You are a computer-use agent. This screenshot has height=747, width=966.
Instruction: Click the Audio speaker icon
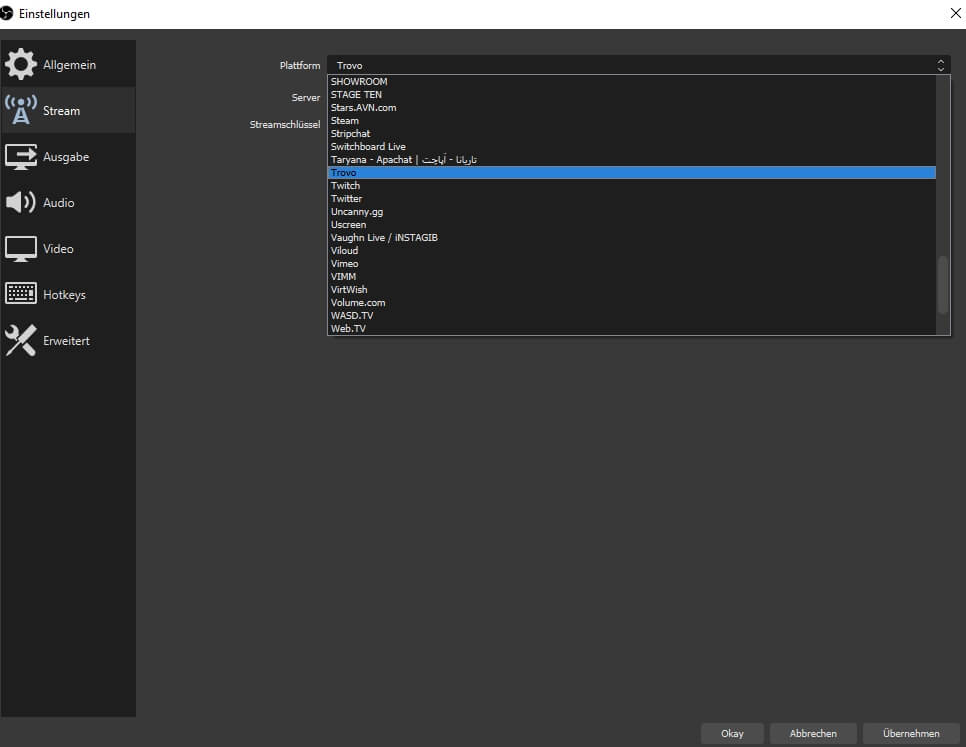click(x=20, y=203)
